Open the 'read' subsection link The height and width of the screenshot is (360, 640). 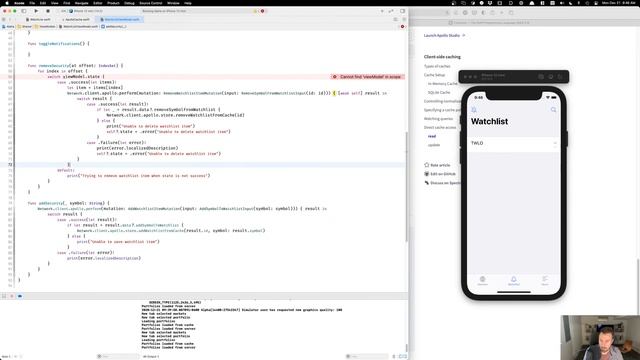pyautogui.click(x=432, y=136)
